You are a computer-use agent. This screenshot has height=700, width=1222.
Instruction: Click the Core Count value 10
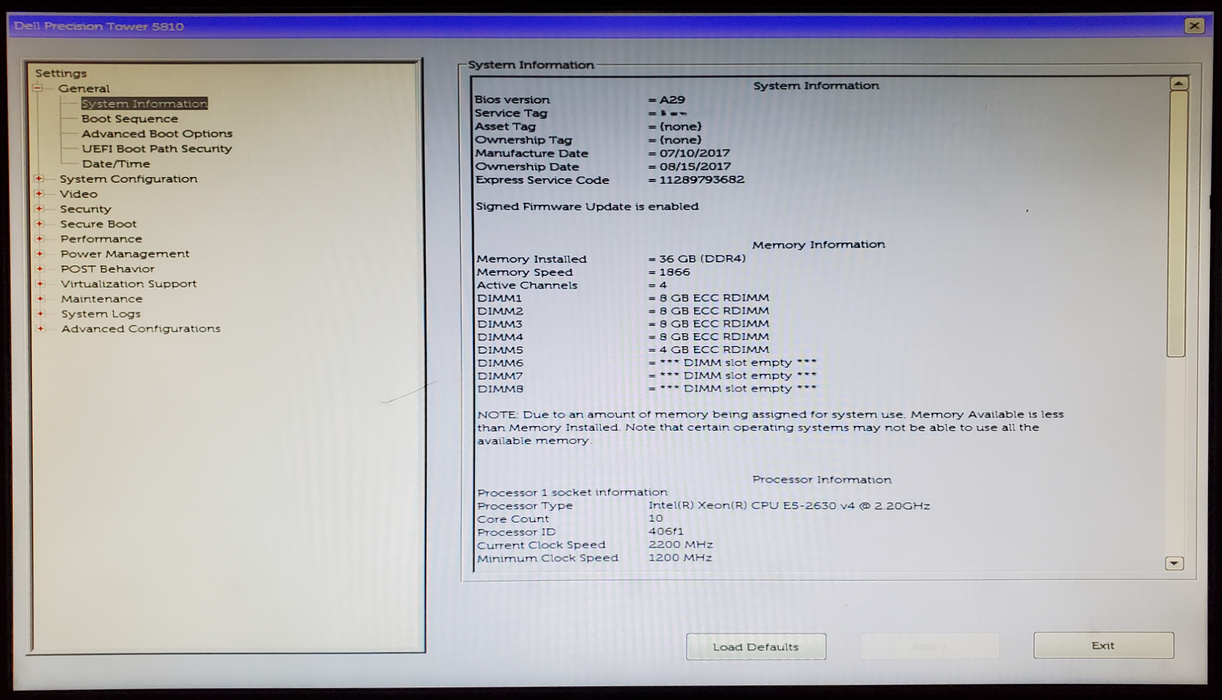coord(655,519)
